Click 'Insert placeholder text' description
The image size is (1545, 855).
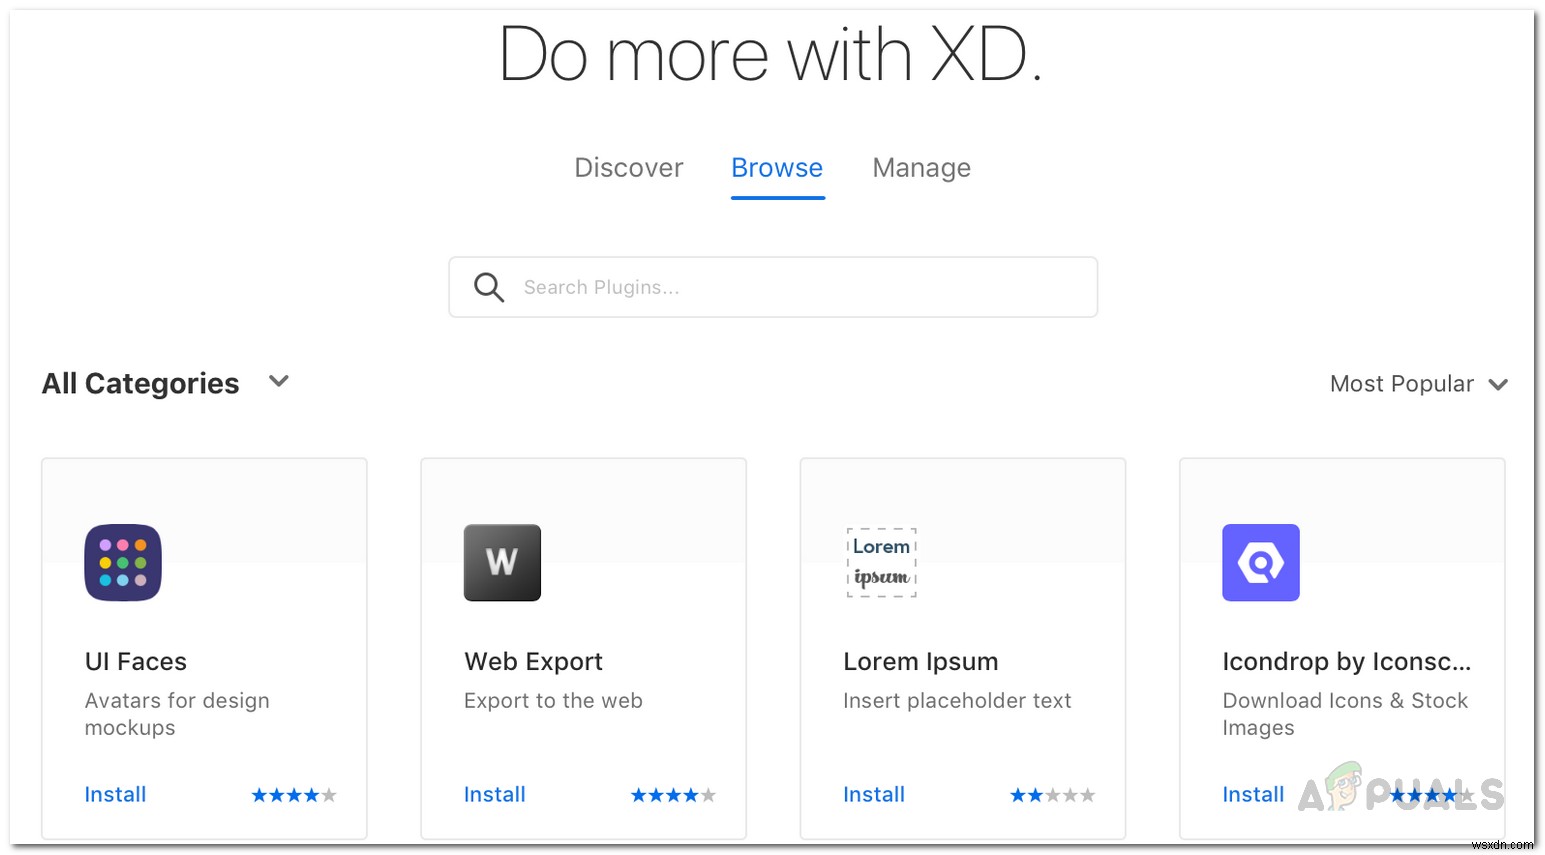tap(957, 700)
